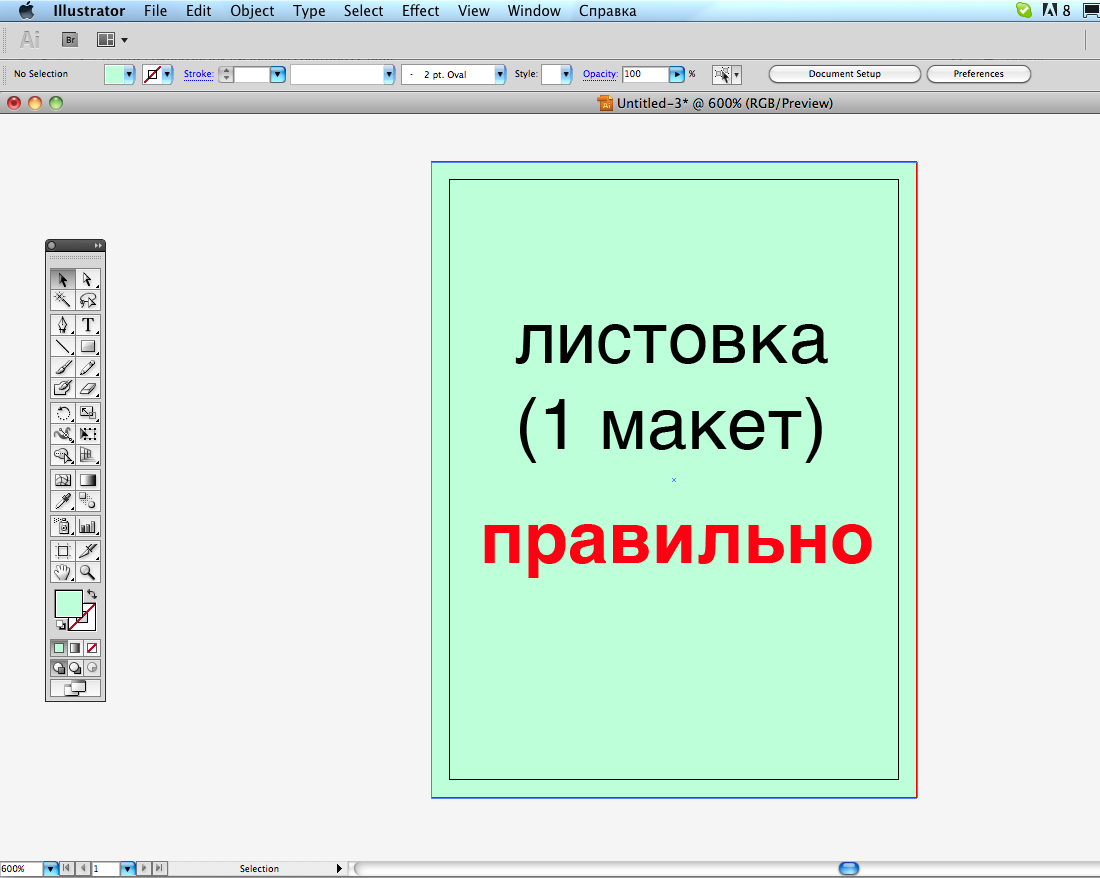
Task: Select the Gradient tool
Action: (88, 480)
